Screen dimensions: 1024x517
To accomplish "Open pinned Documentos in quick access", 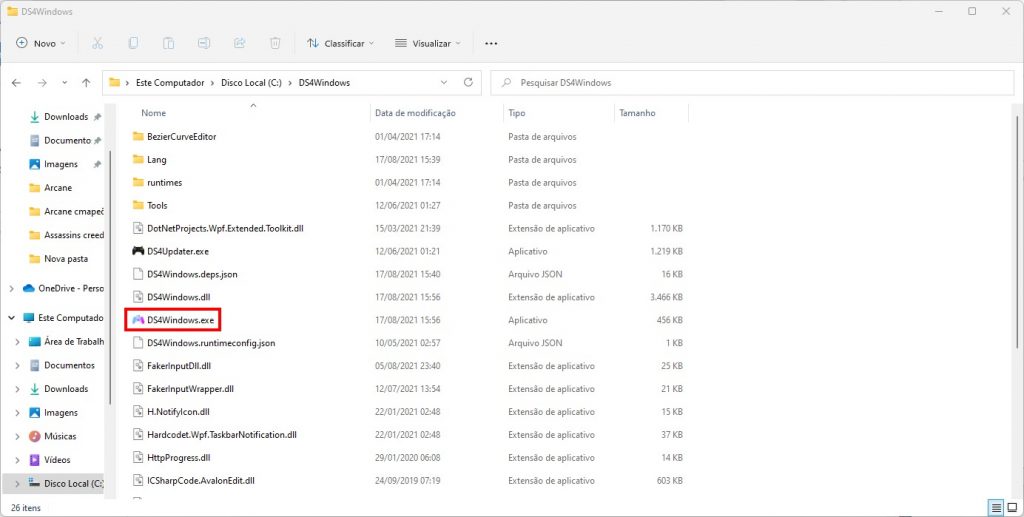I will click(x=65, y=140).
